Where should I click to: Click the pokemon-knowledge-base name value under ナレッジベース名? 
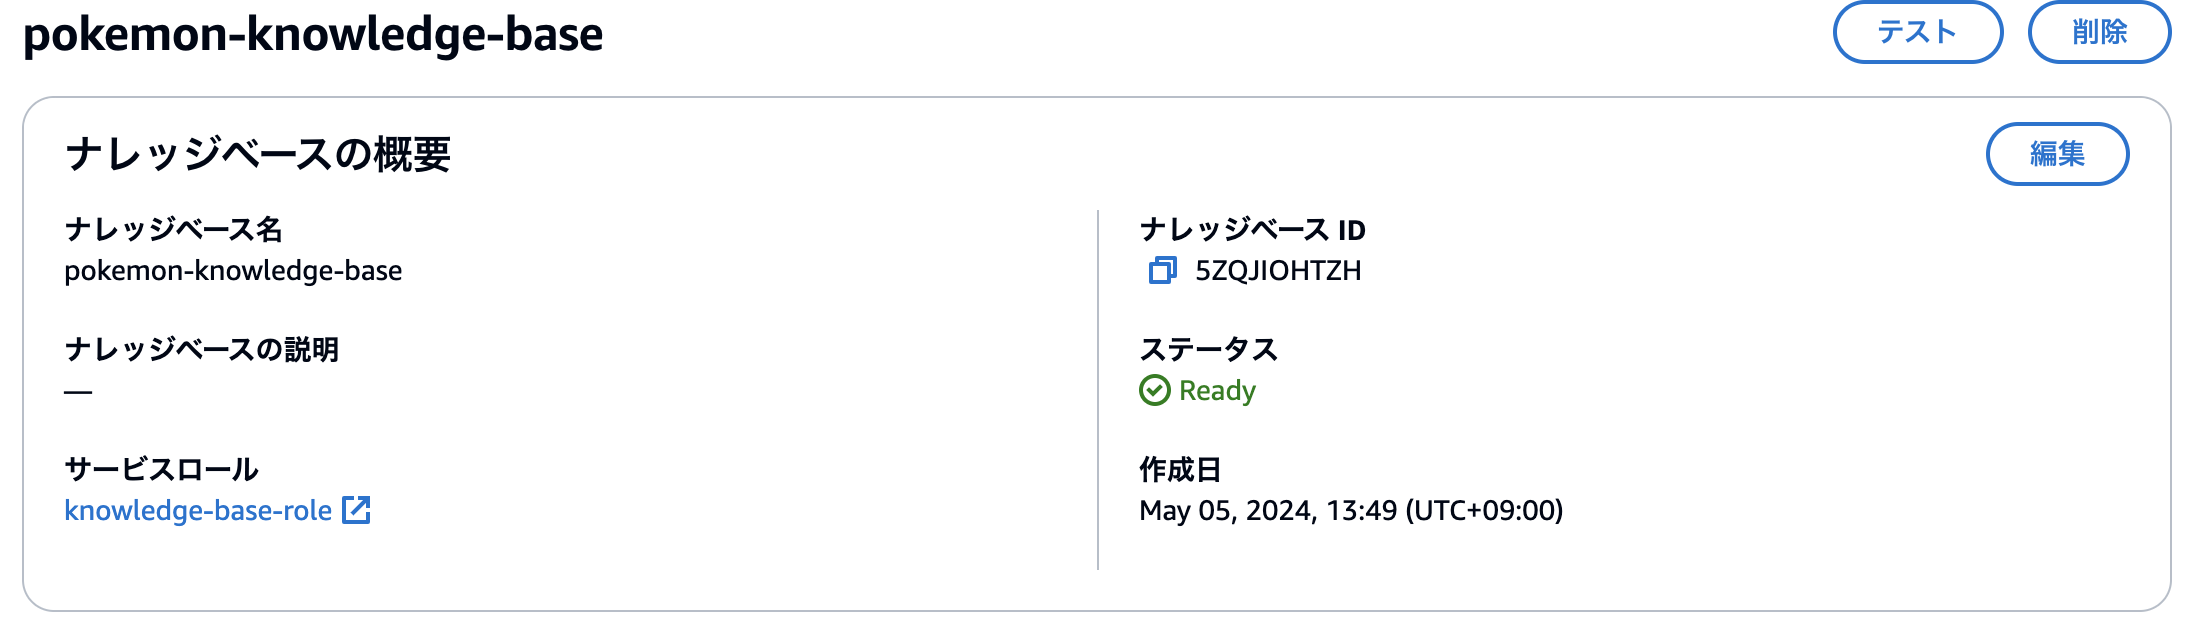[x=233, y=271]
